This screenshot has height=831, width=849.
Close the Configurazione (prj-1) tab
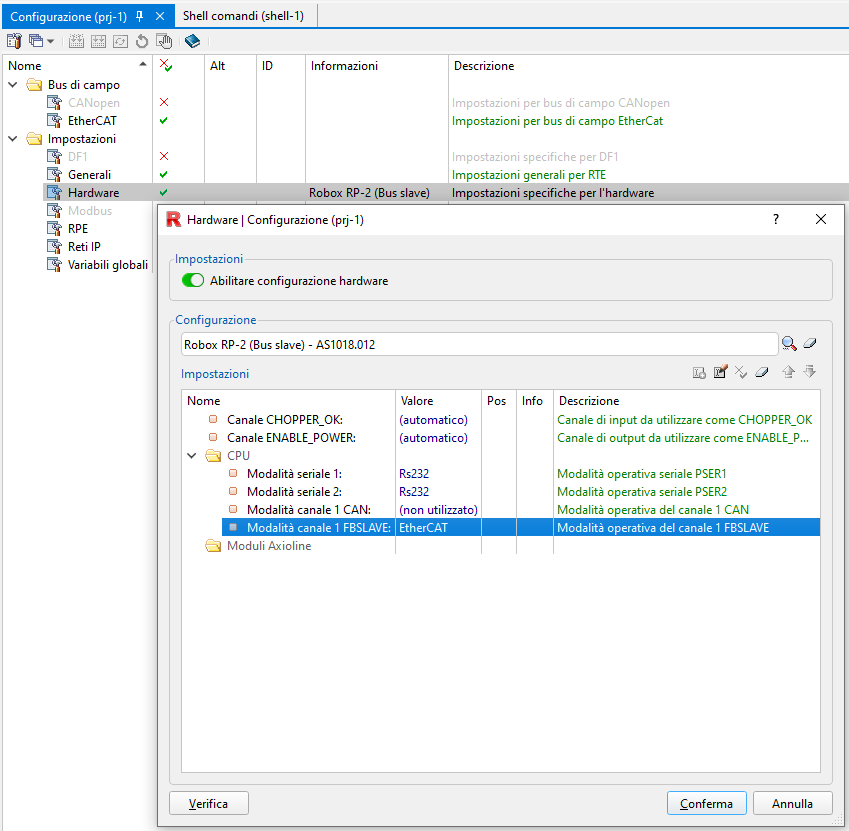(160, 16)
